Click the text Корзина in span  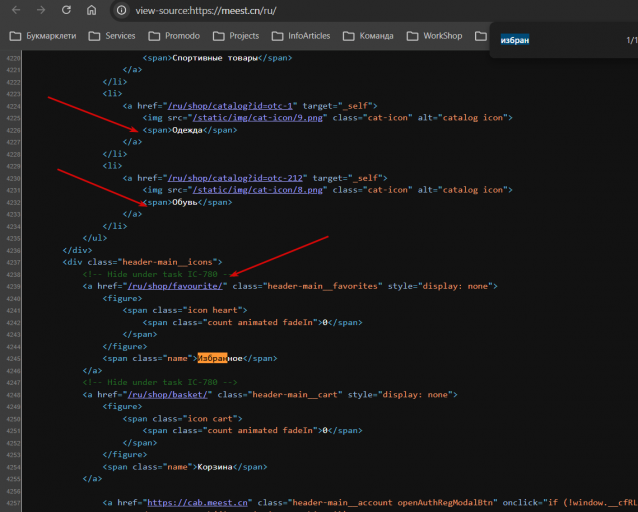[x=215, y=466]
